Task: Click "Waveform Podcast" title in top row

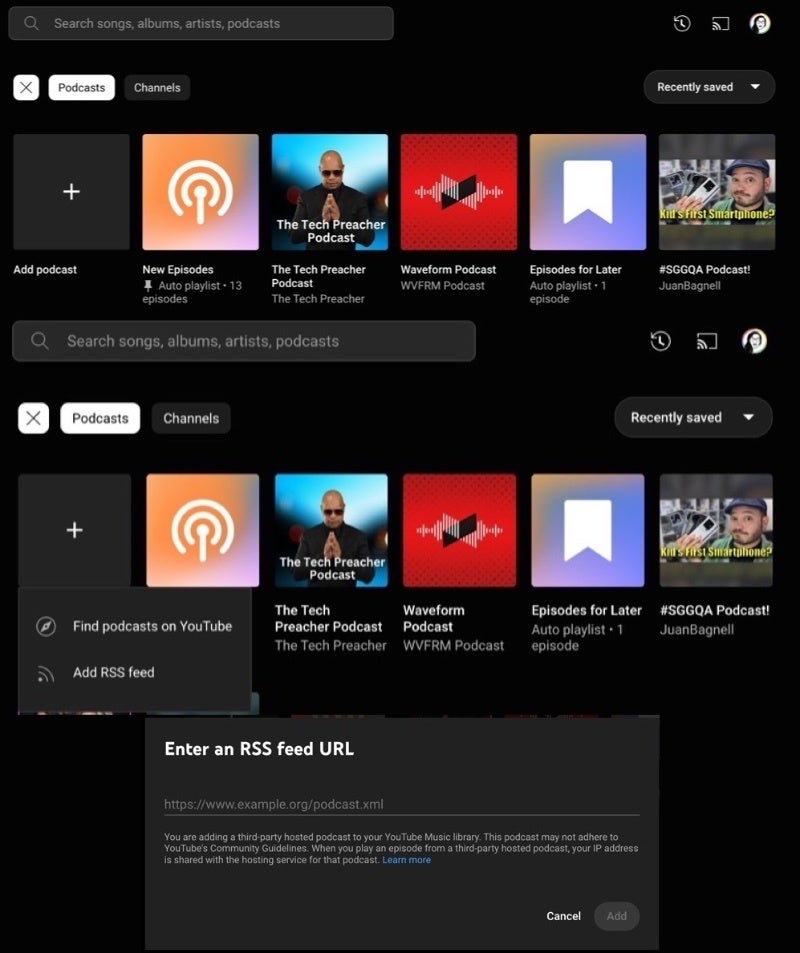Action: (448, 269)
